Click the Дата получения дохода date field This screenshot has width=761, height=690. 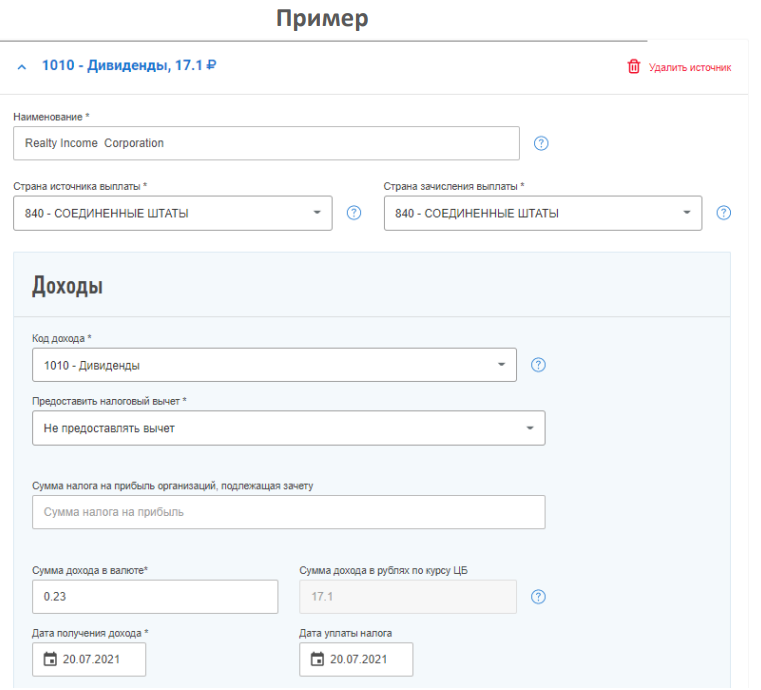click(x=89, y=659)
